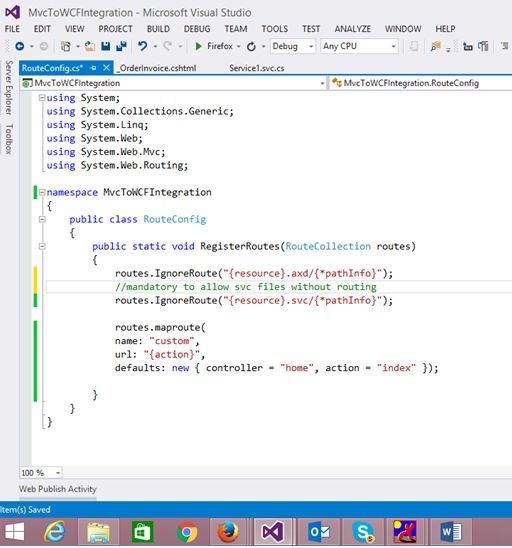Open the HELP menu
Viewport: 512px width, 548px height.
coord(445,29)
